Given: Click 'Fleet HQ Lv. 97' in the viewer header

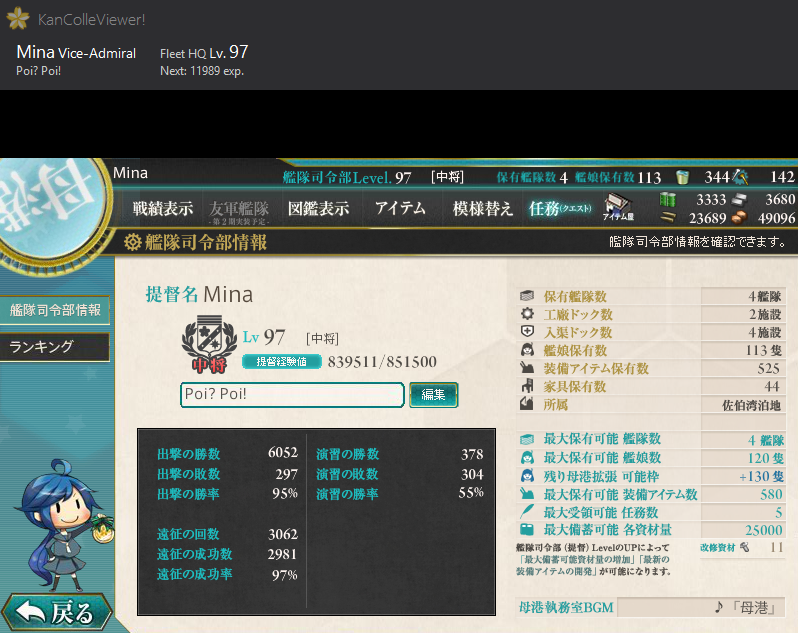Looking at the screenshot, I should point(204,52).
